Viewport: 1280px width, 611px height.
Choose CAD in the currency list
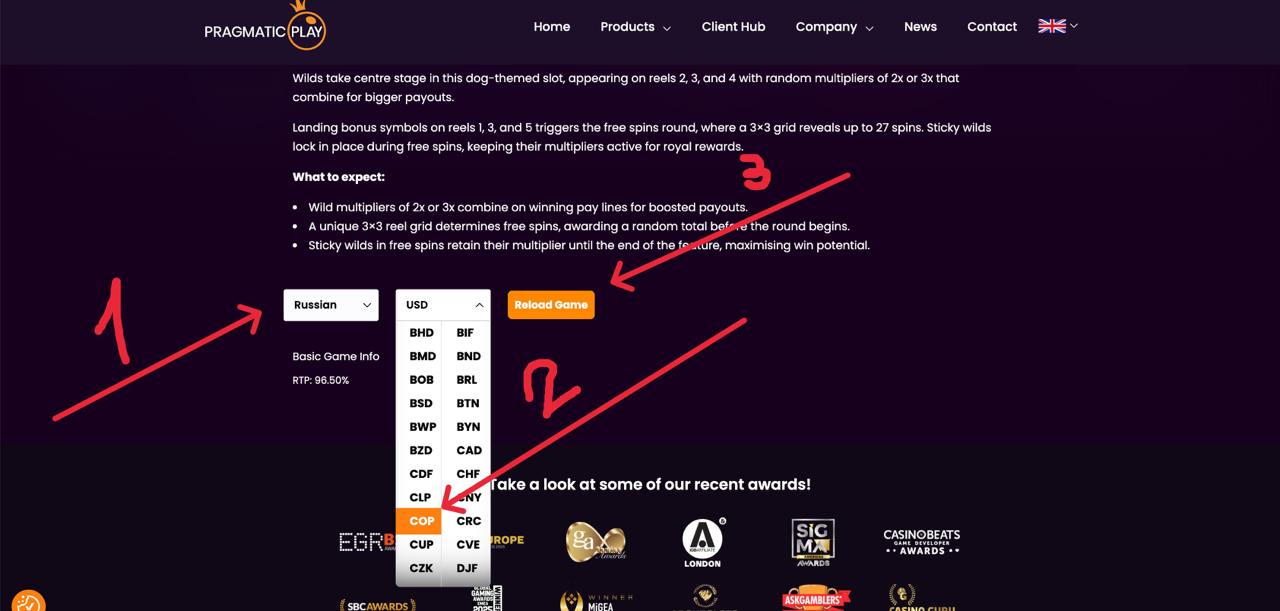pos(467,450)
